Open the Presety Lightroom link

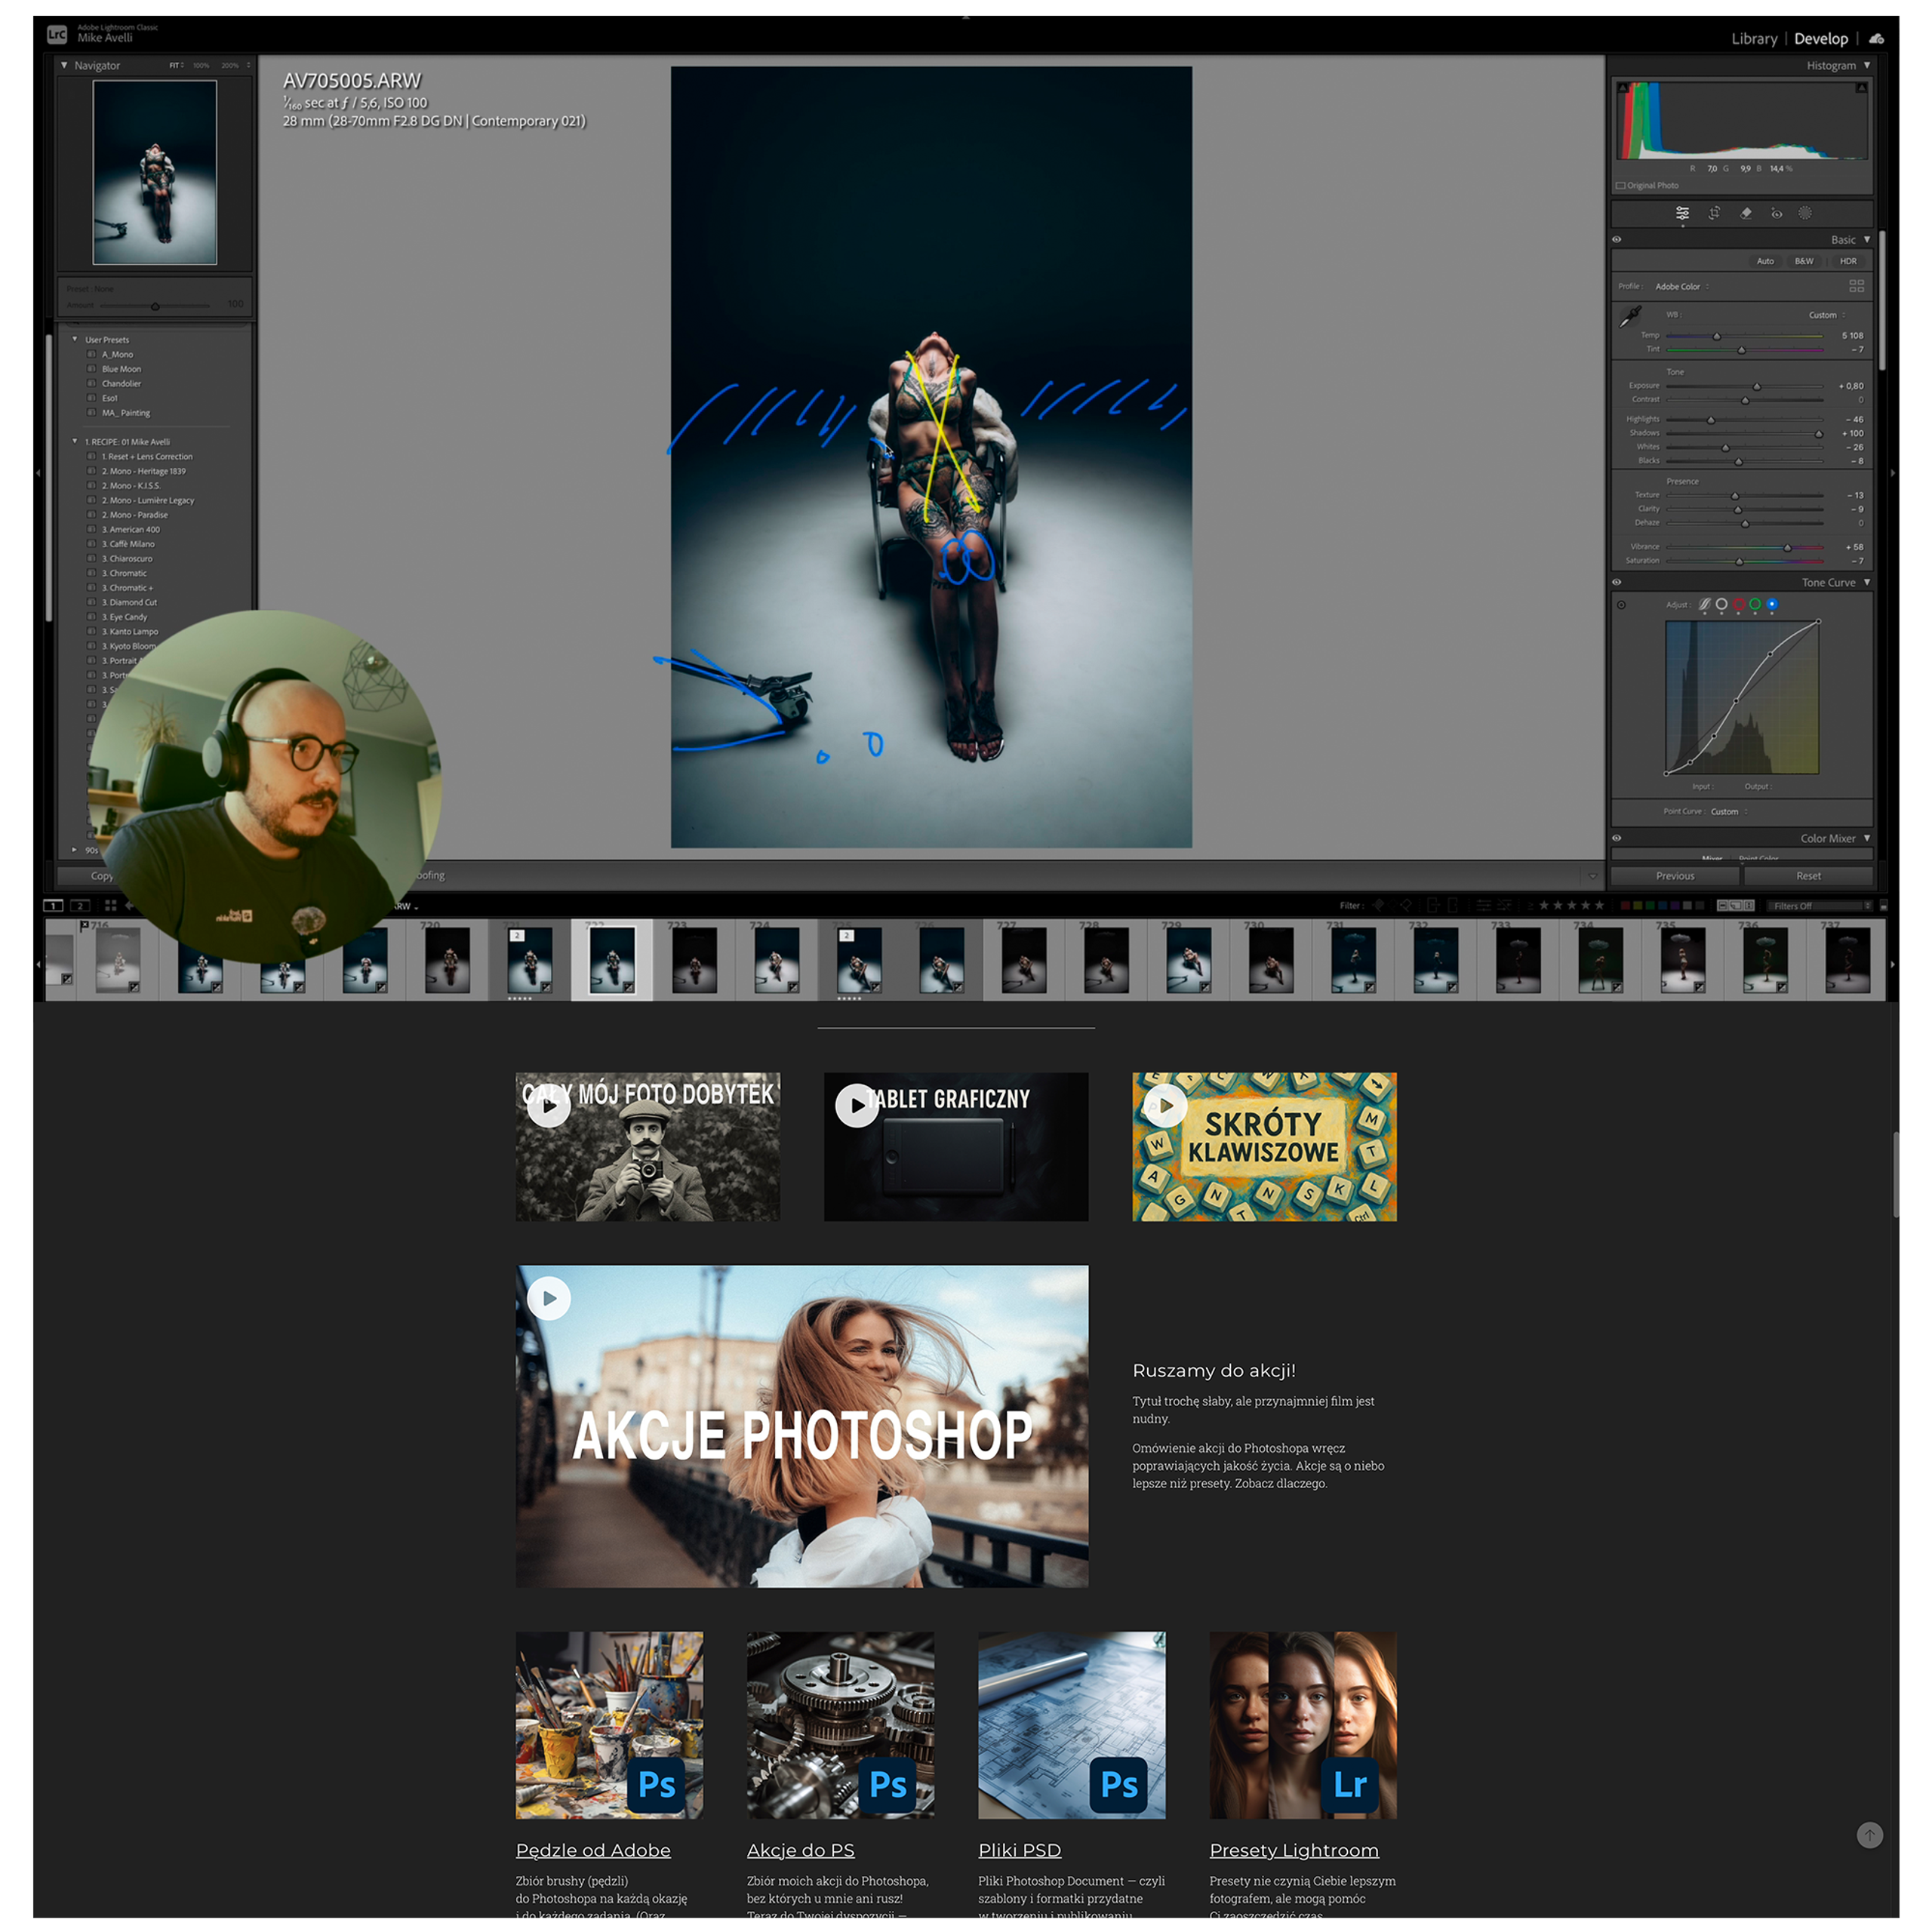coord(1293,1850)
